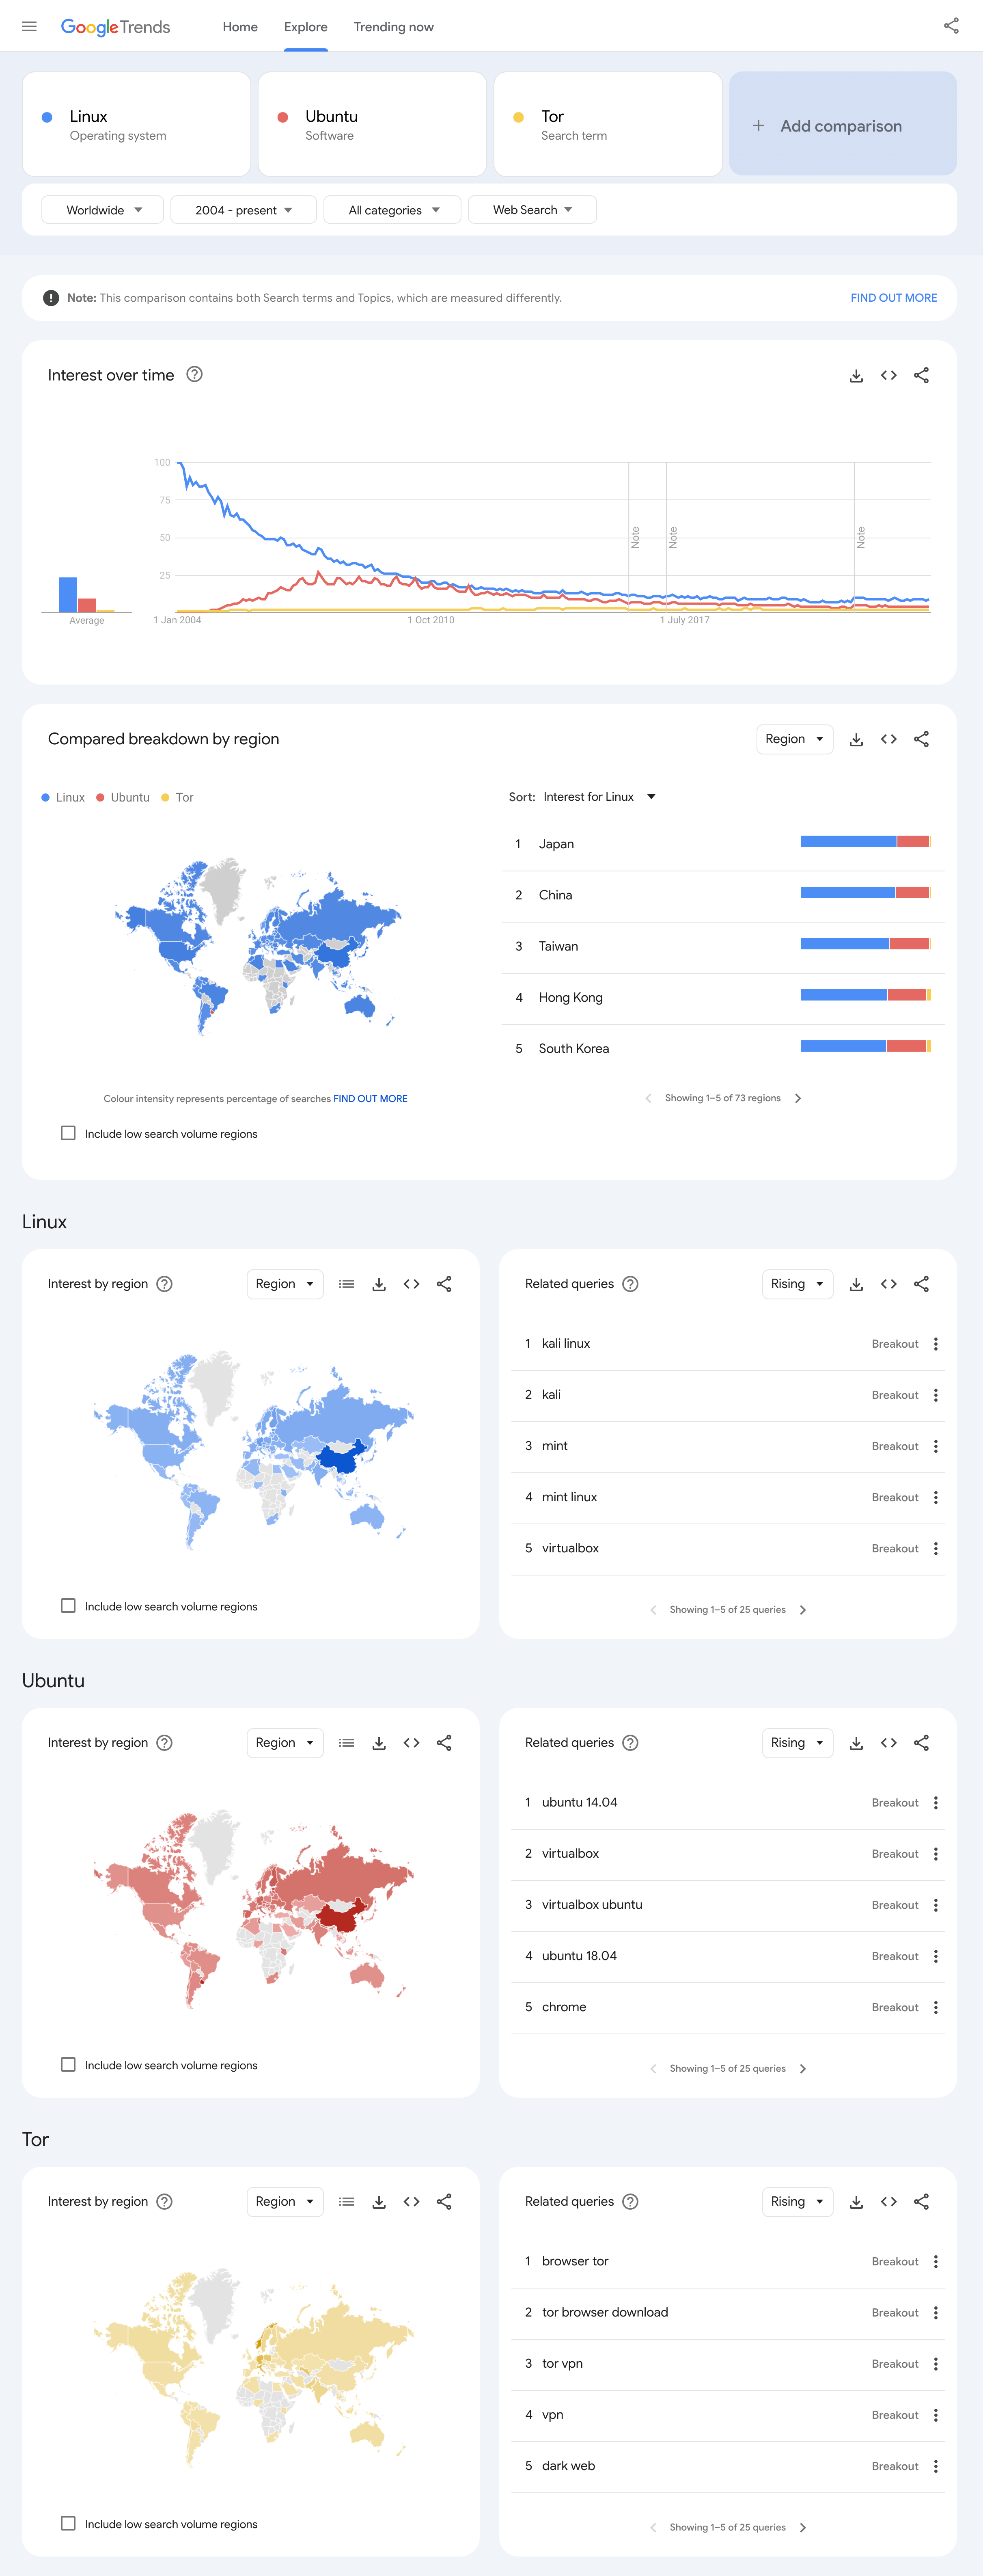Select Japan in the region ranking

(722, 844)
